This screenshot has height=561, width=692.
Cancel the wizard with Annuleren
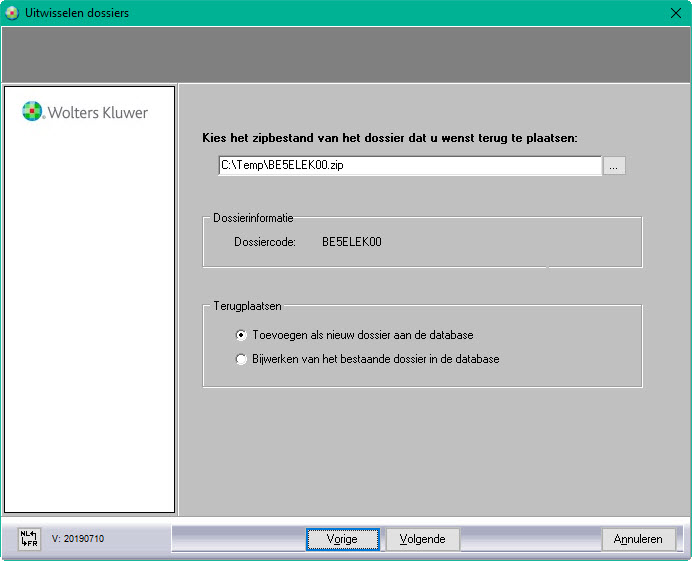point(638,539)
